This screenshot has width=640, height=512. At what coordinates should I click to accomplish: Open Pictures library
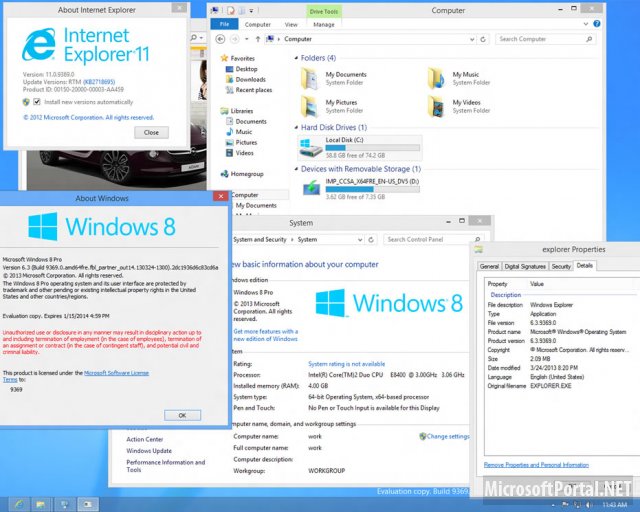246,142
